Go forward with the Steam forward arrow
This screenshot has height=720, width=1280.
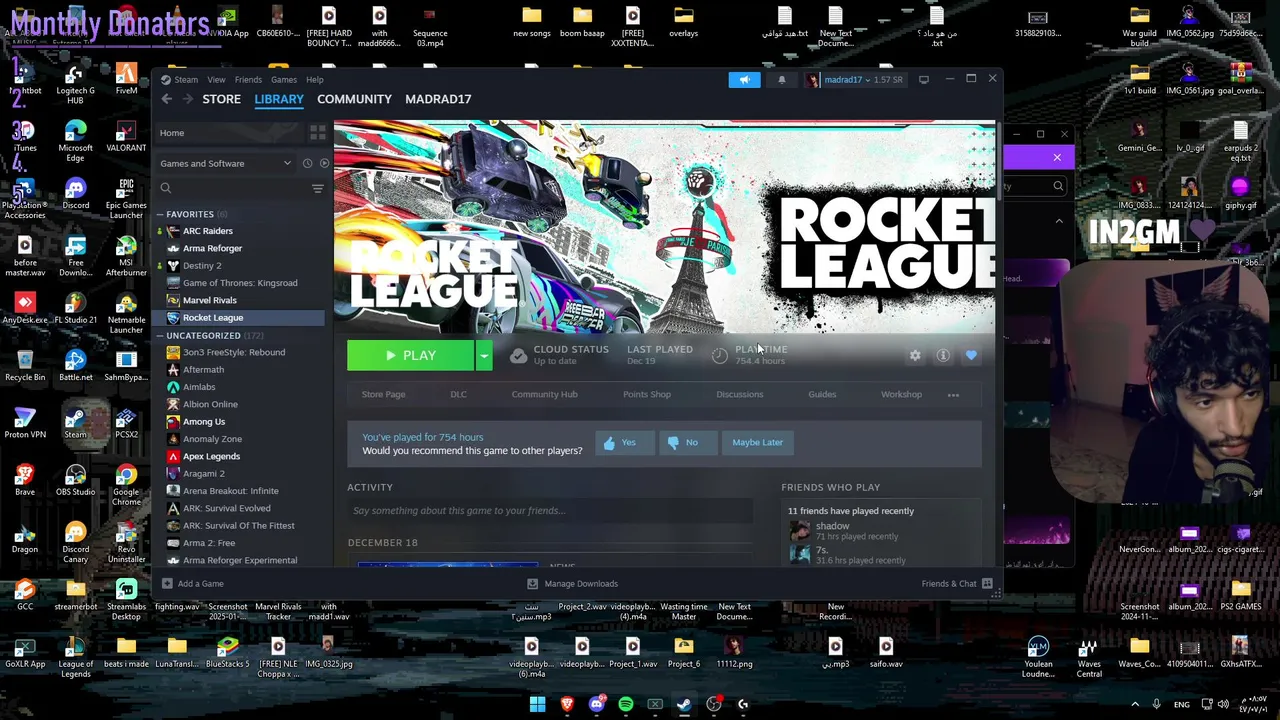187,99
